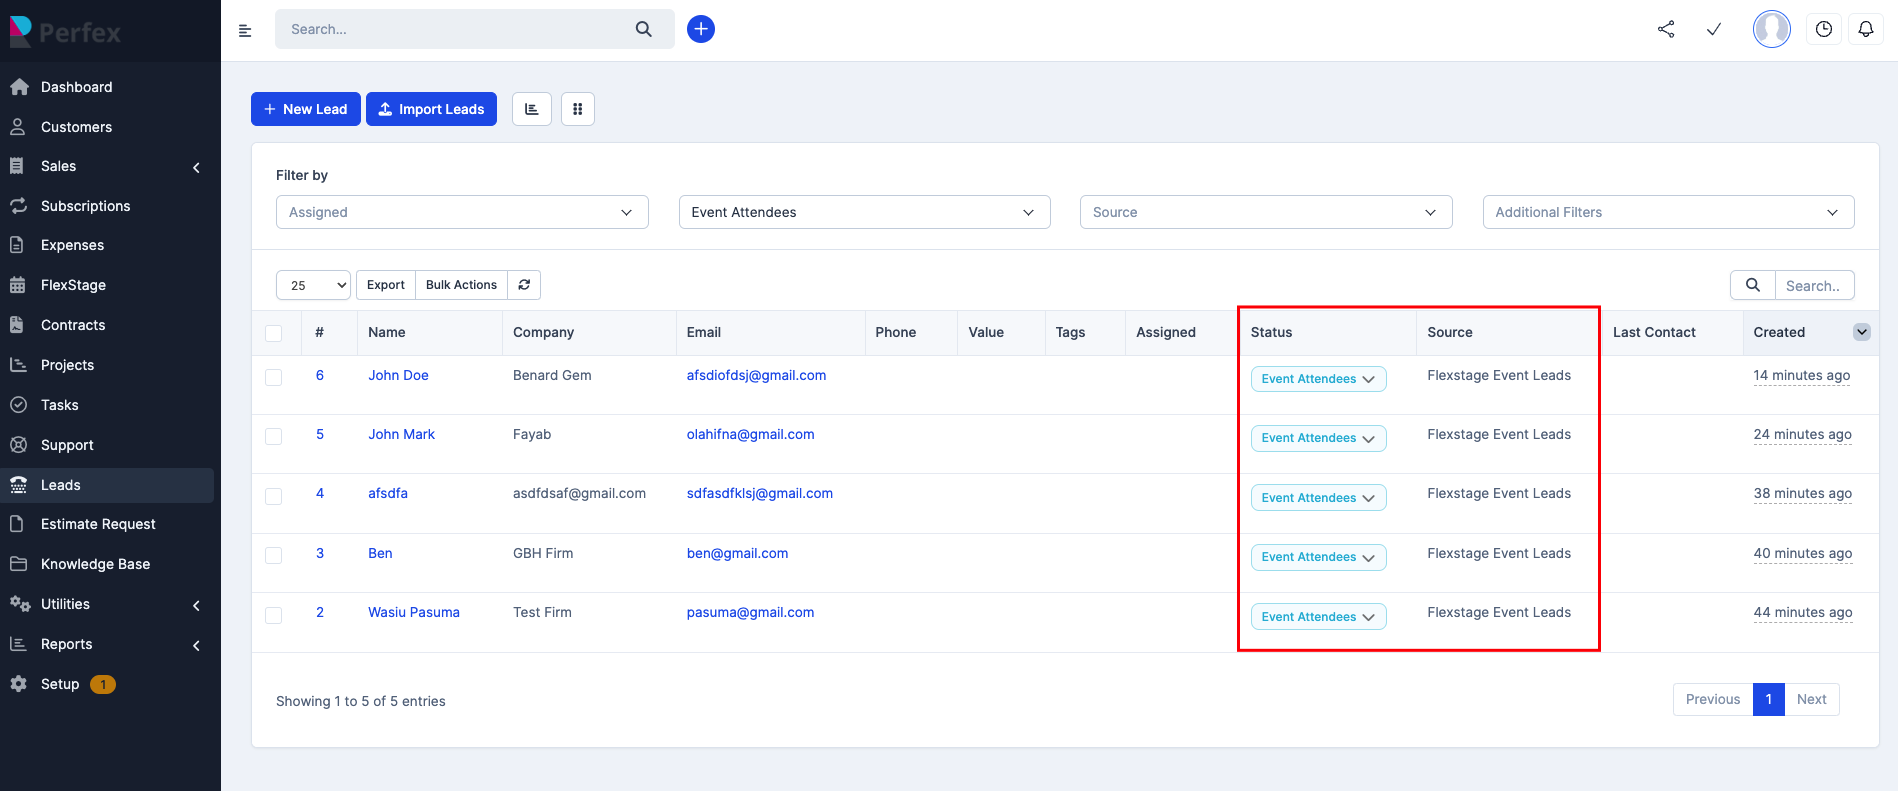The width and height of the screenshot is (1898, 791).
Task: Check the box for Wasiu Pasuma row
Action: [273, 615]
